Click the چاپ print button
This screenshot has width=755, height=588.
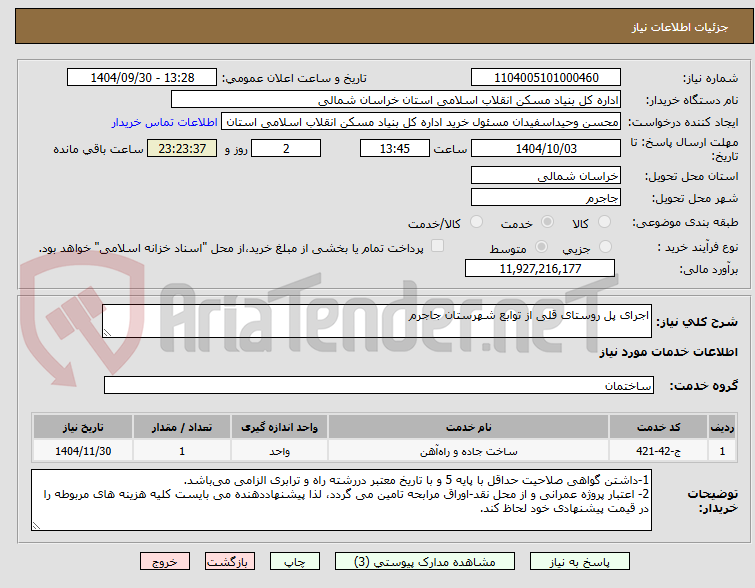[295, 562]
